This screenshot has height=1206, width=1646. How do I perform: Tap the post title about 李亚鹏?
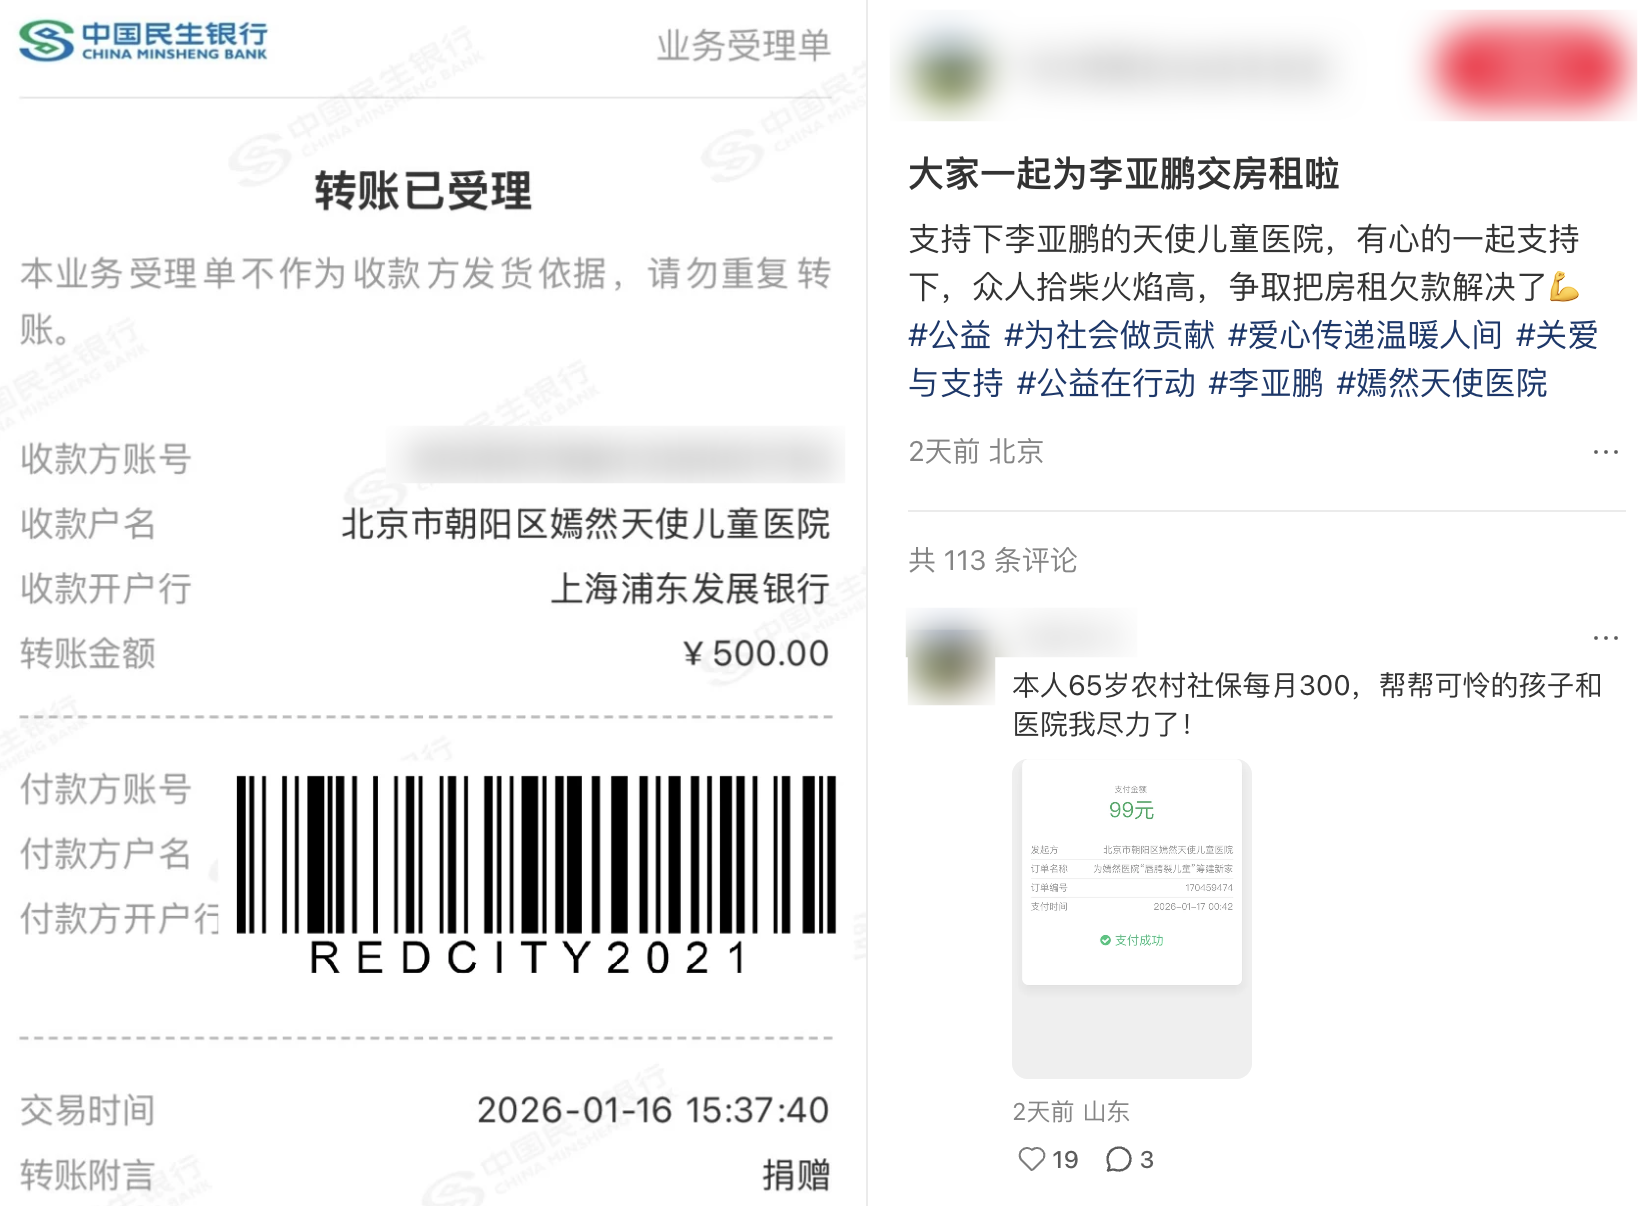point(1124,174)
